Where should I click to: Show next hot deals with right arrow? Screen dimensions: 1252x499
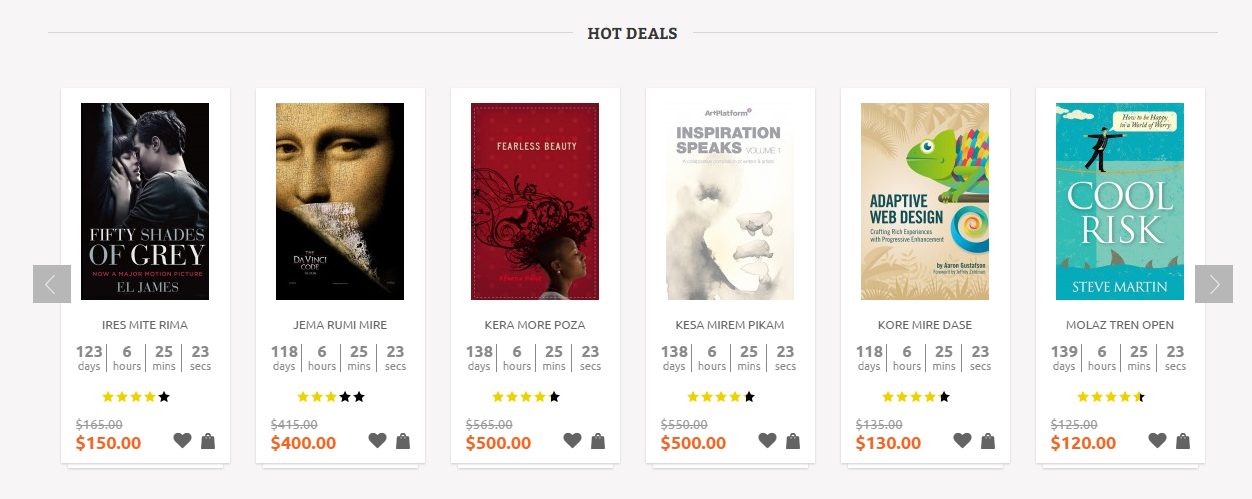1214,284
